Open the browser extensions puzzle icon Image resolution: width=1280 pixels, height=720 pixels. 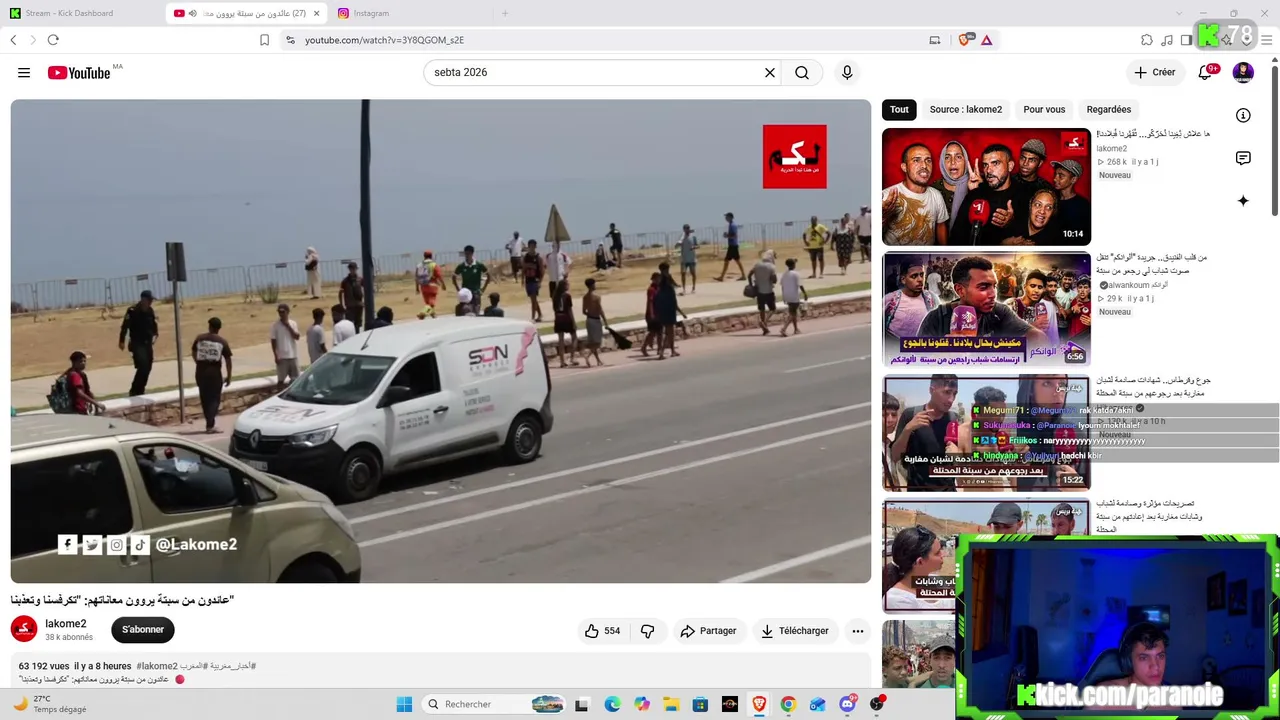coord(1147,40)
